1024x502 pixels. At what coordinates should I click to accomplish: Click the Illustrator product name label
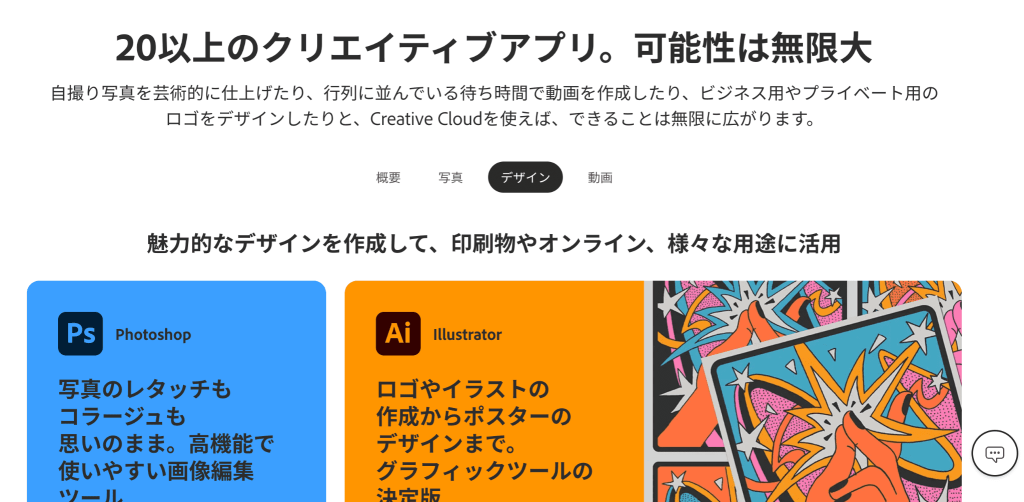[x=468, y=335]
